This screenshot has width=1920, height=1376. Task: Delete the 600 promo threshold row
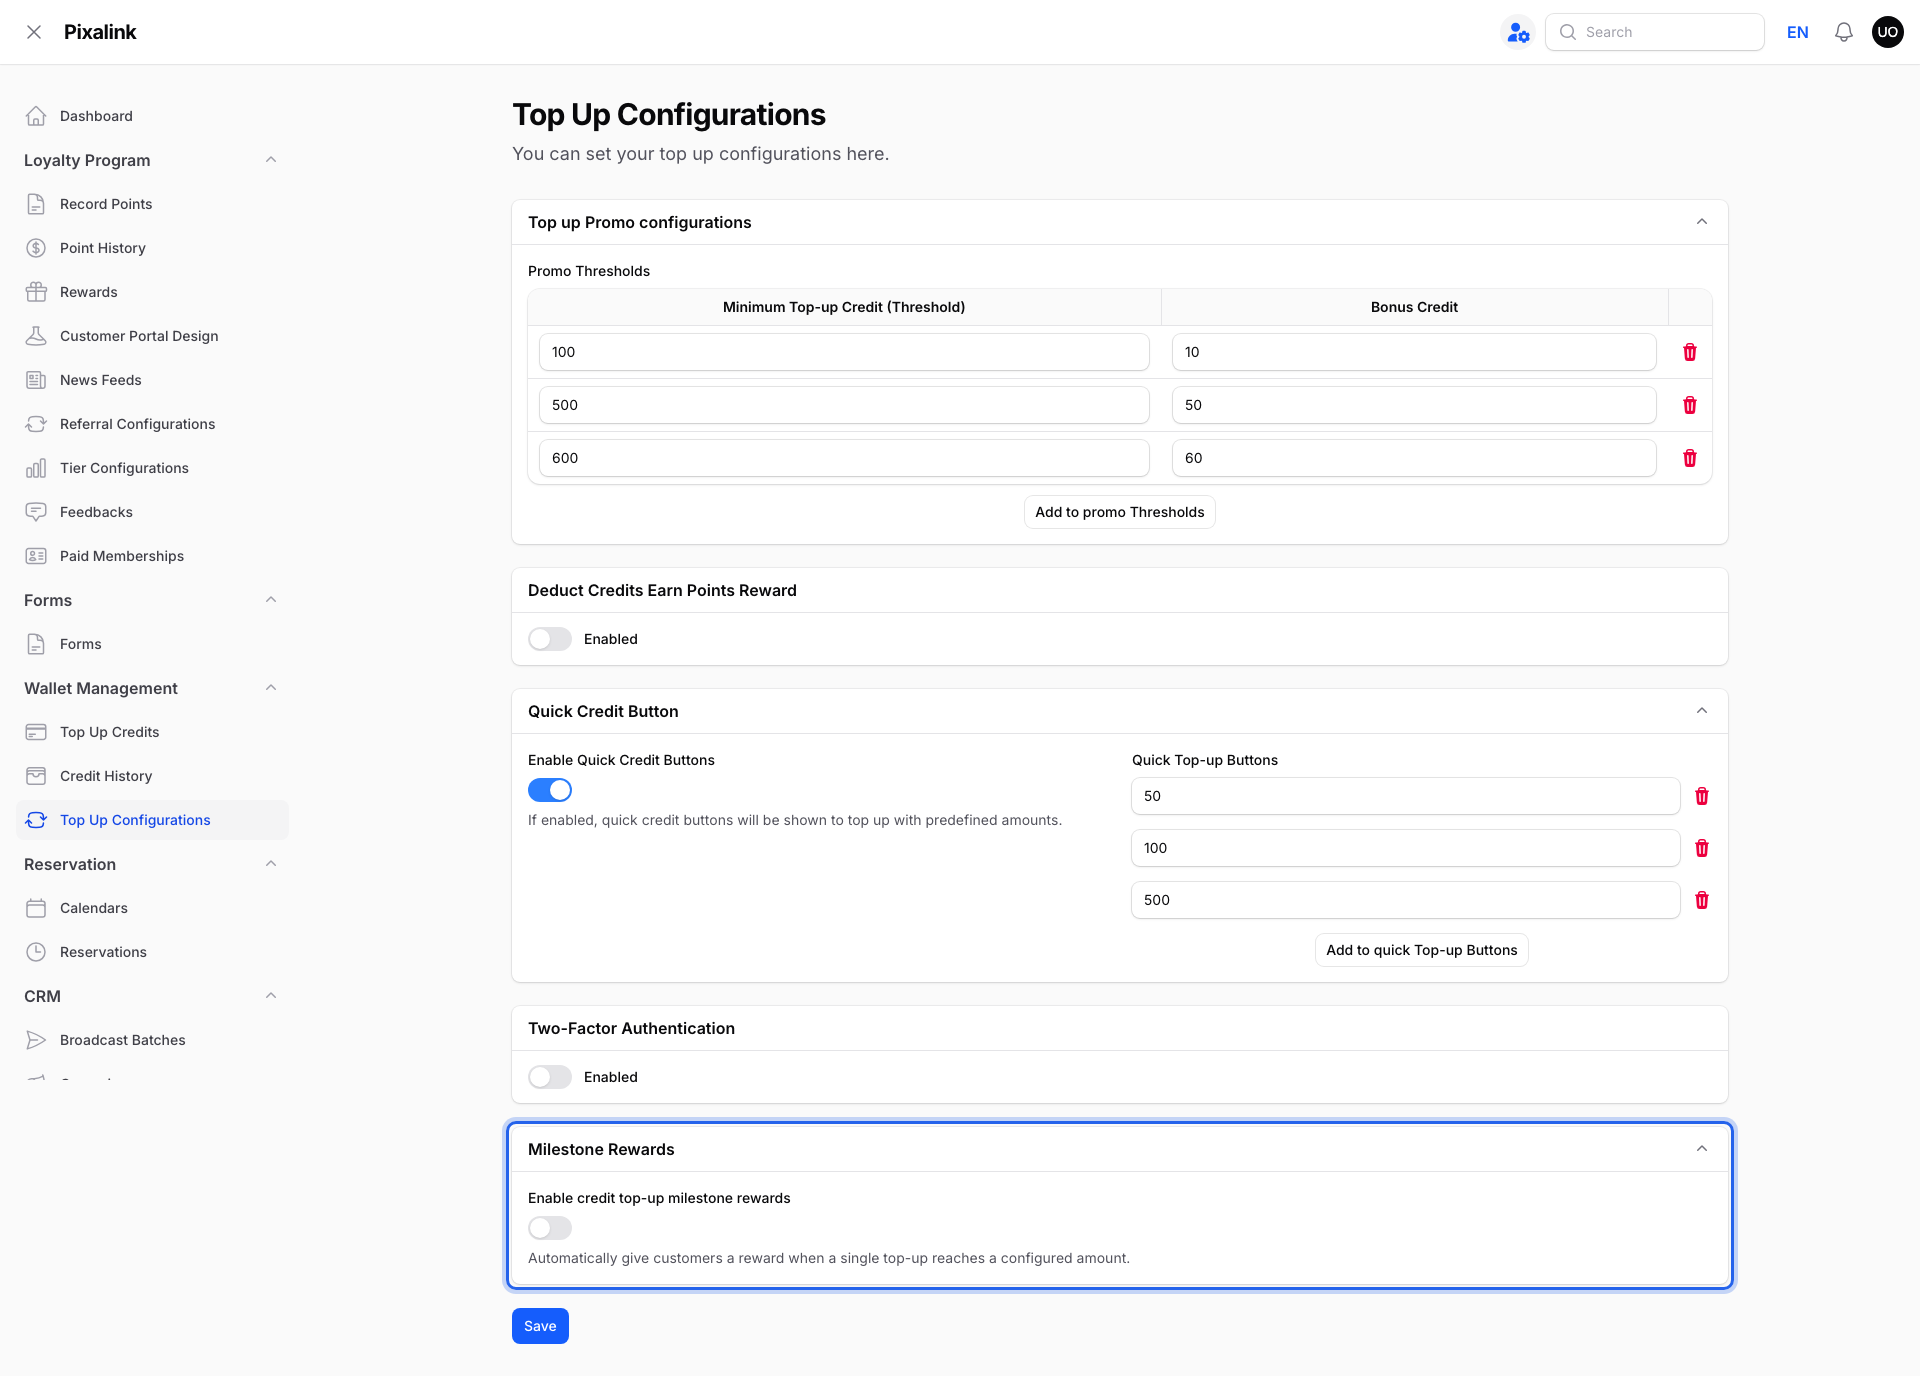pos(1690,458)
